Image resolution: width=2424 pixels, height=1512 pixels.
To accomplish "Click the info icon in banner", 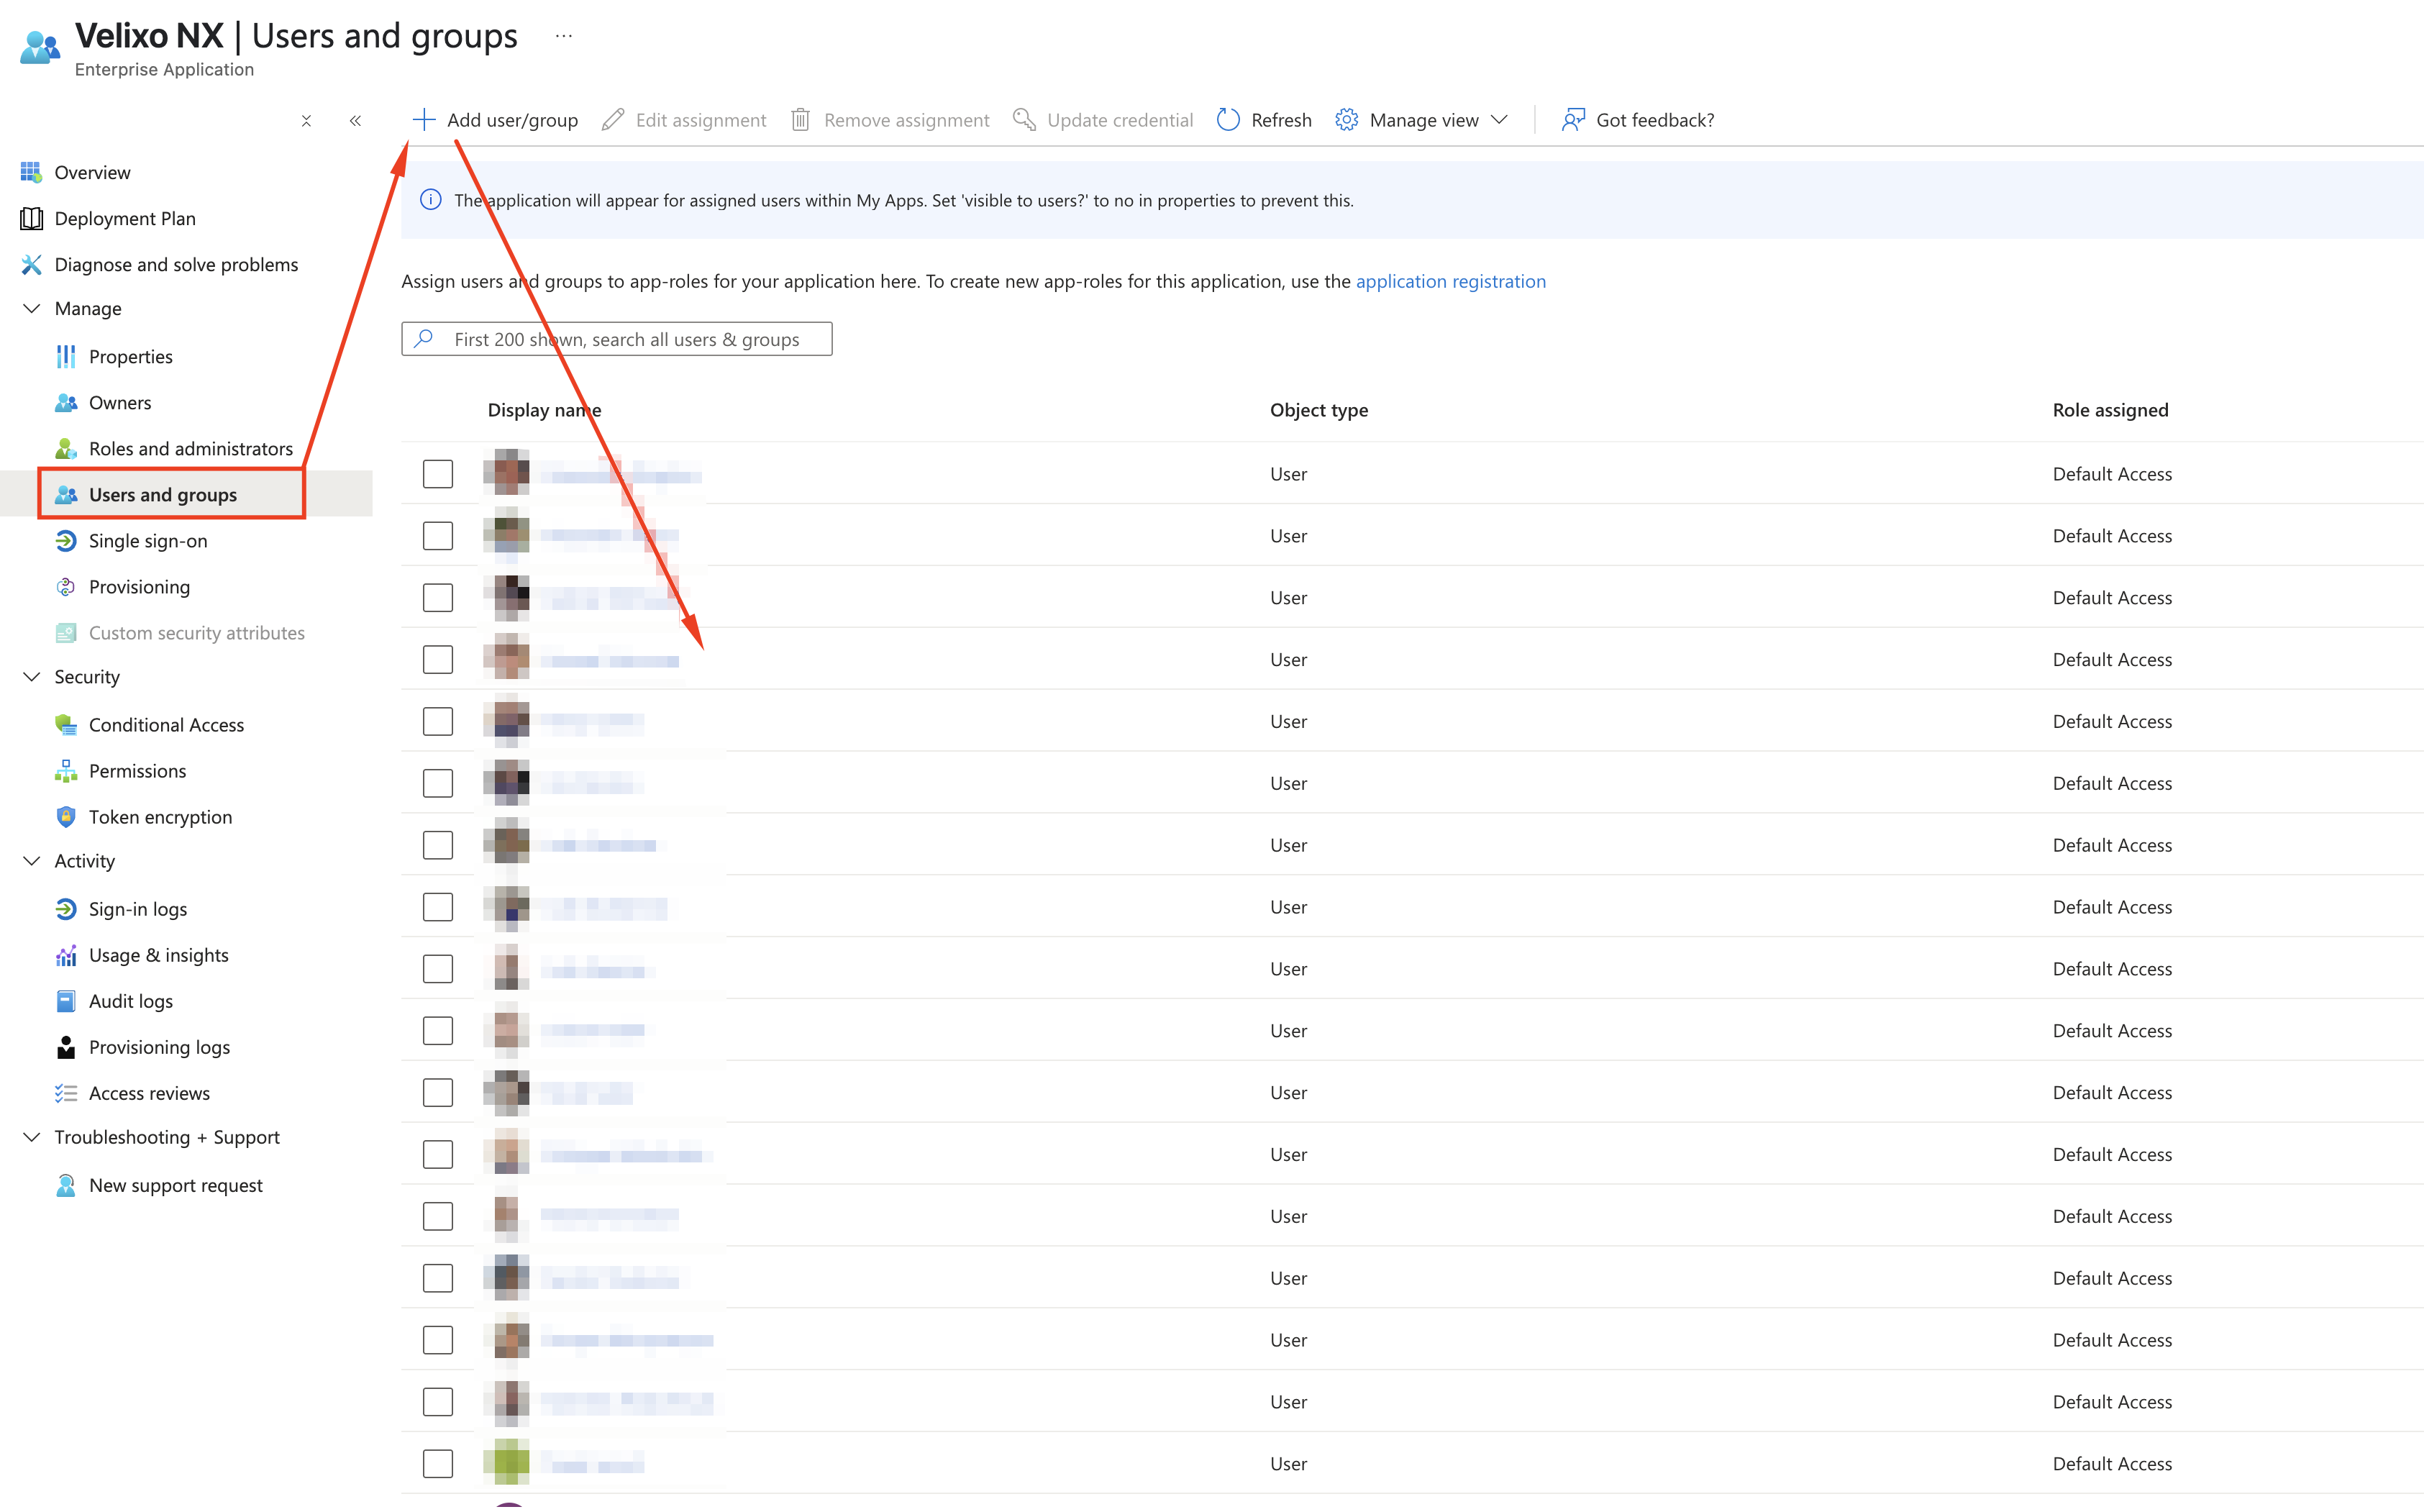I will [430, 200].
